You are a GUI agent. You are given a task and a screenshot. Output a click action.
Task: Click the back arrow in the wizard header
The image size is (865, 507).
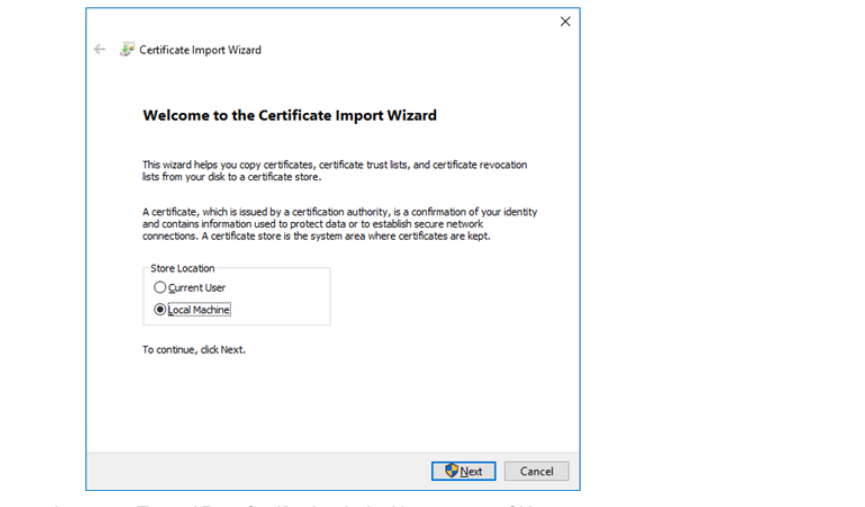point(99,49)
